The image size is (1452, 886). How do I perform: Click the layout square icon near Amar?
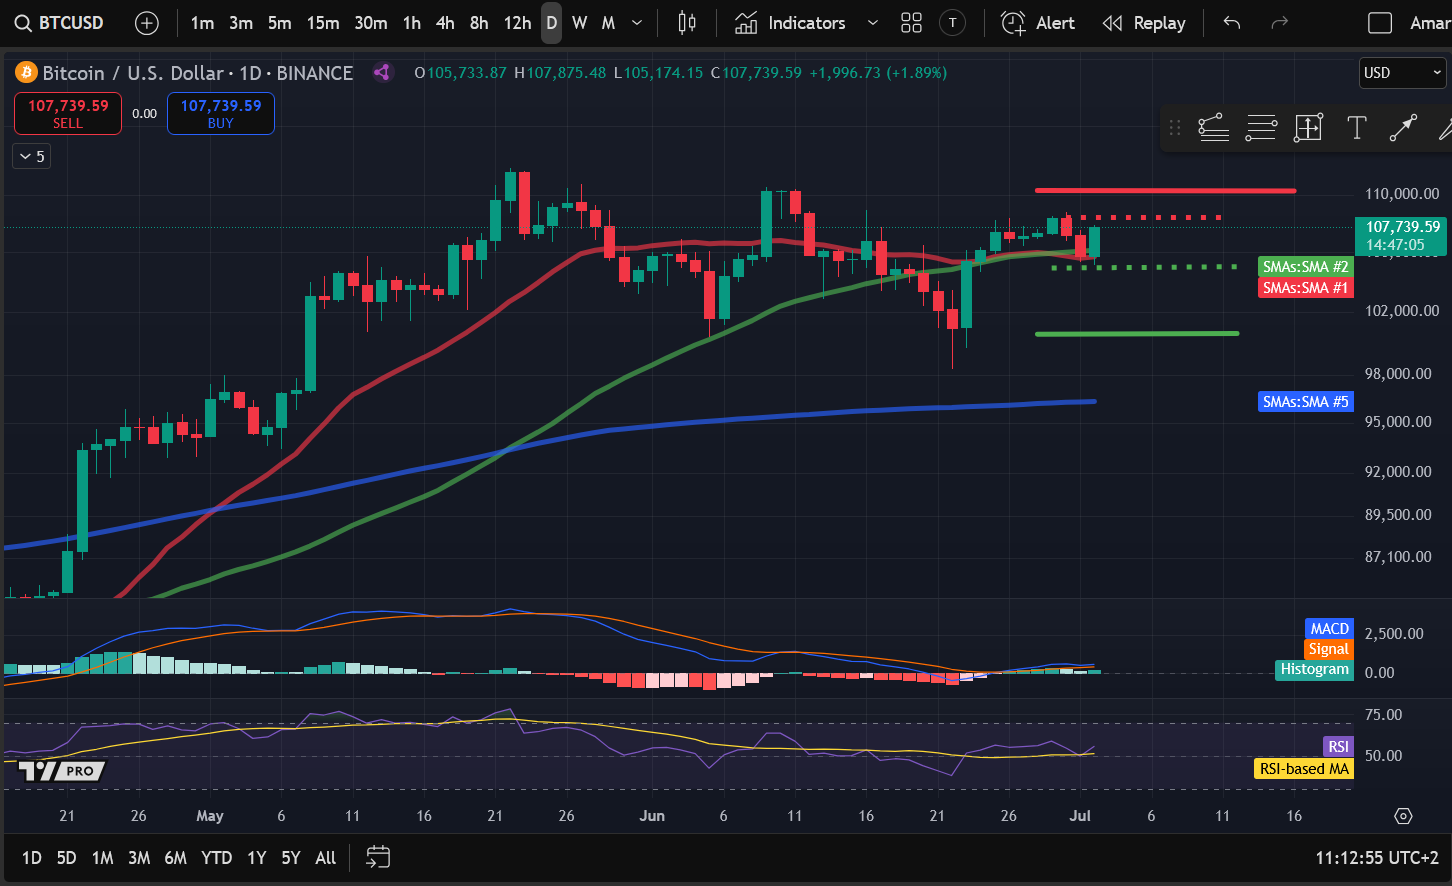point(1380,23)
